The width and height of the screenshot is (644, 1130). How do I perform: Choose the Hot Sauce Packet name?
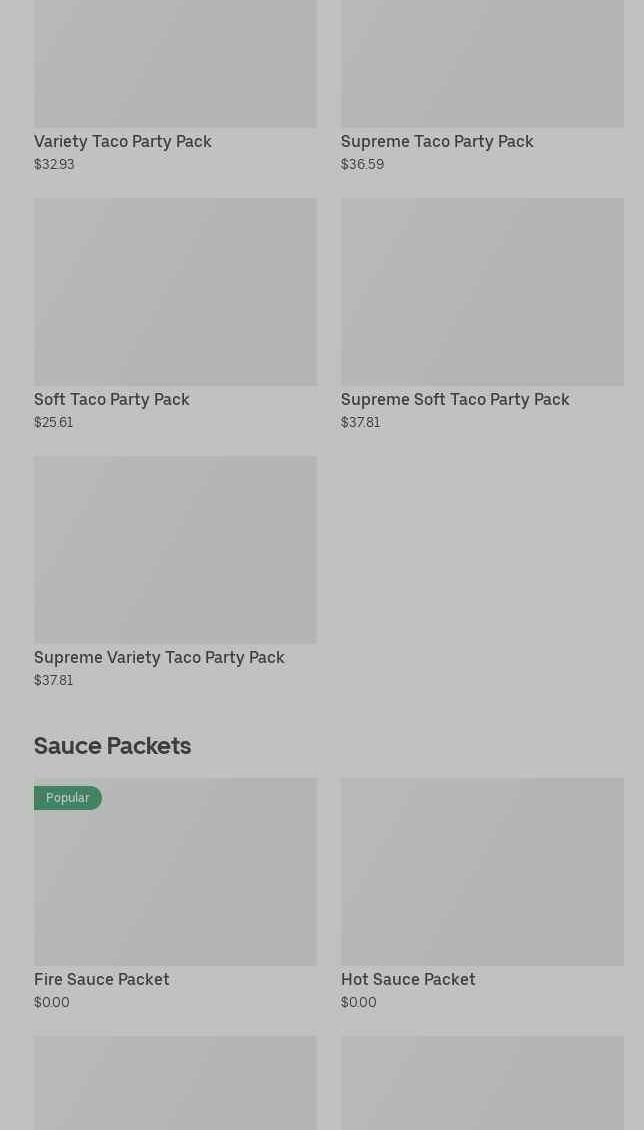[x=408, y=980]
